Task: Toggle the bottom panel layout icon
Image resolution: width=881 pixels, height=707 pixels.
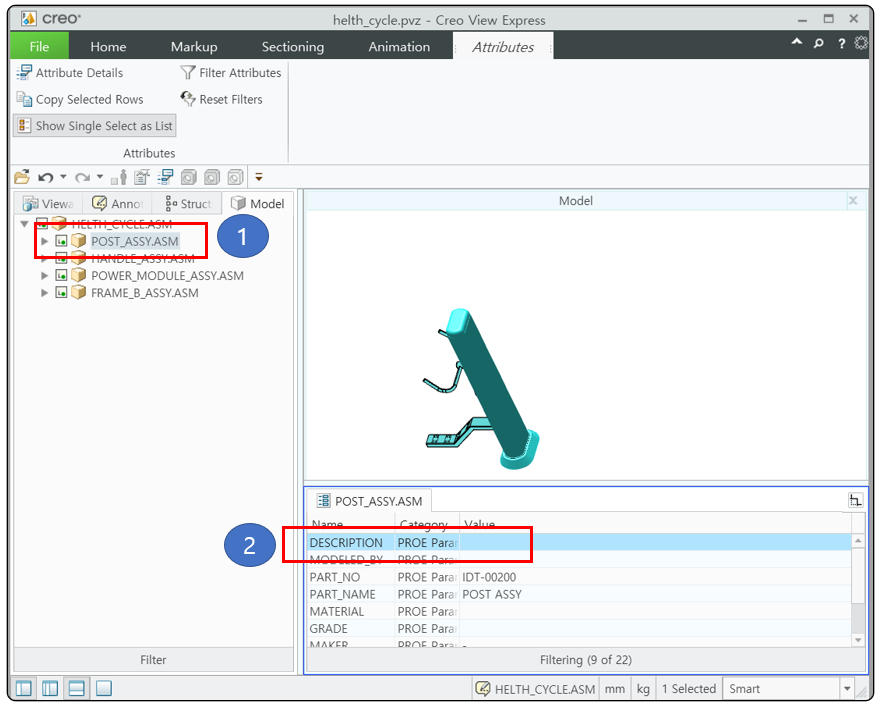Action: 76,688
